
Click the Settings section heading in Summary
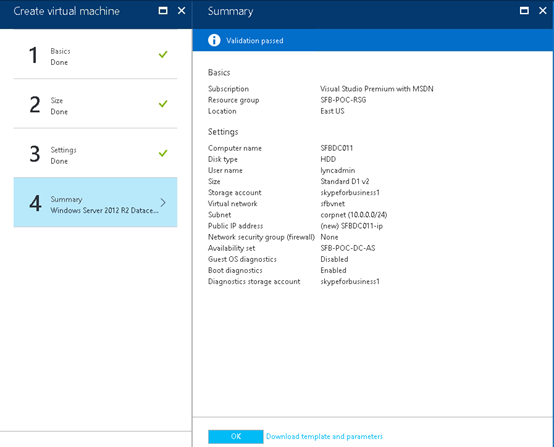tap(223, 132)
